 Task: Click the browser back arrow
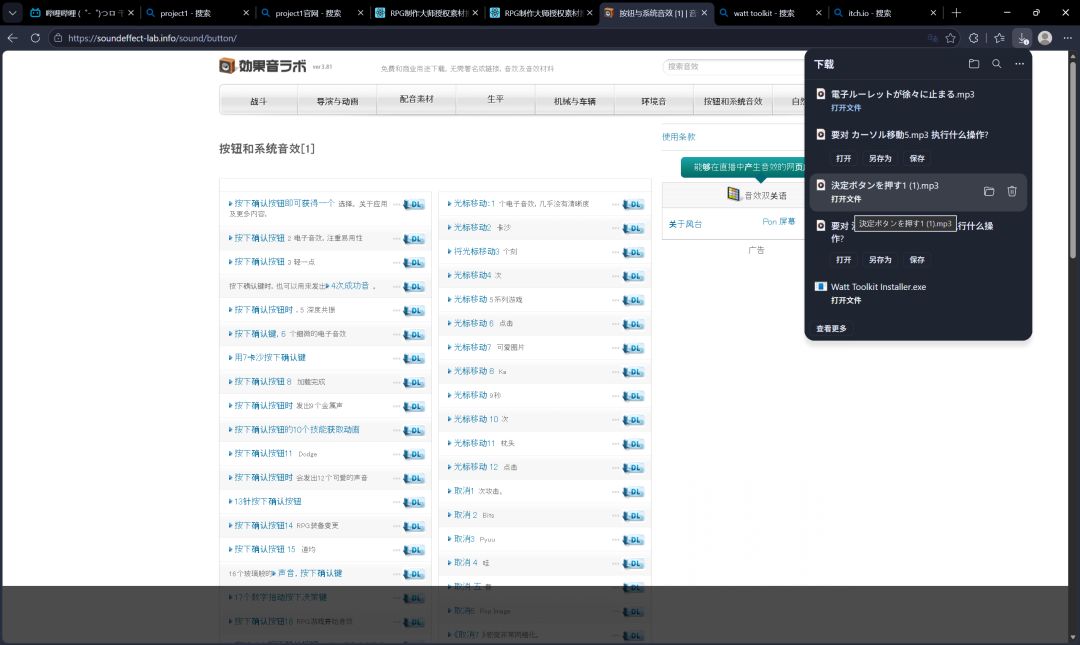(x=12, y=38)
